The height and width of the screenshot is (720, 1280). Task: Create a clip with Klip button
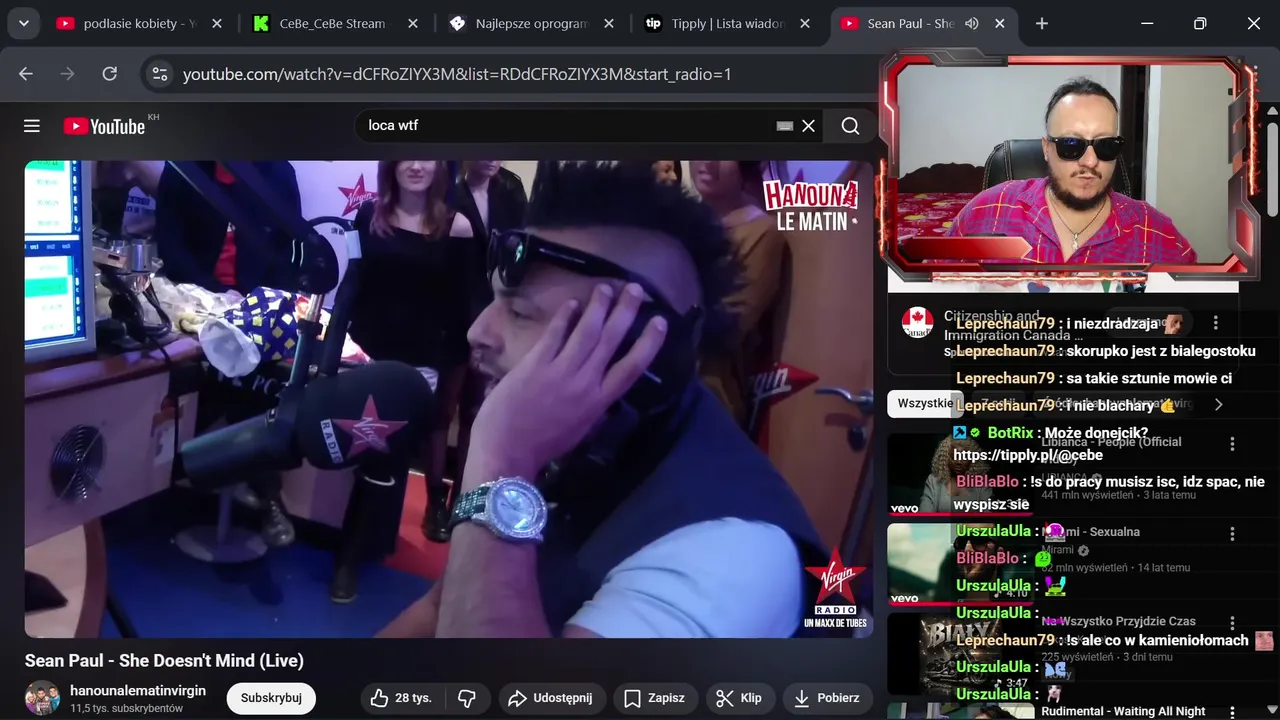tap(739, 698)
